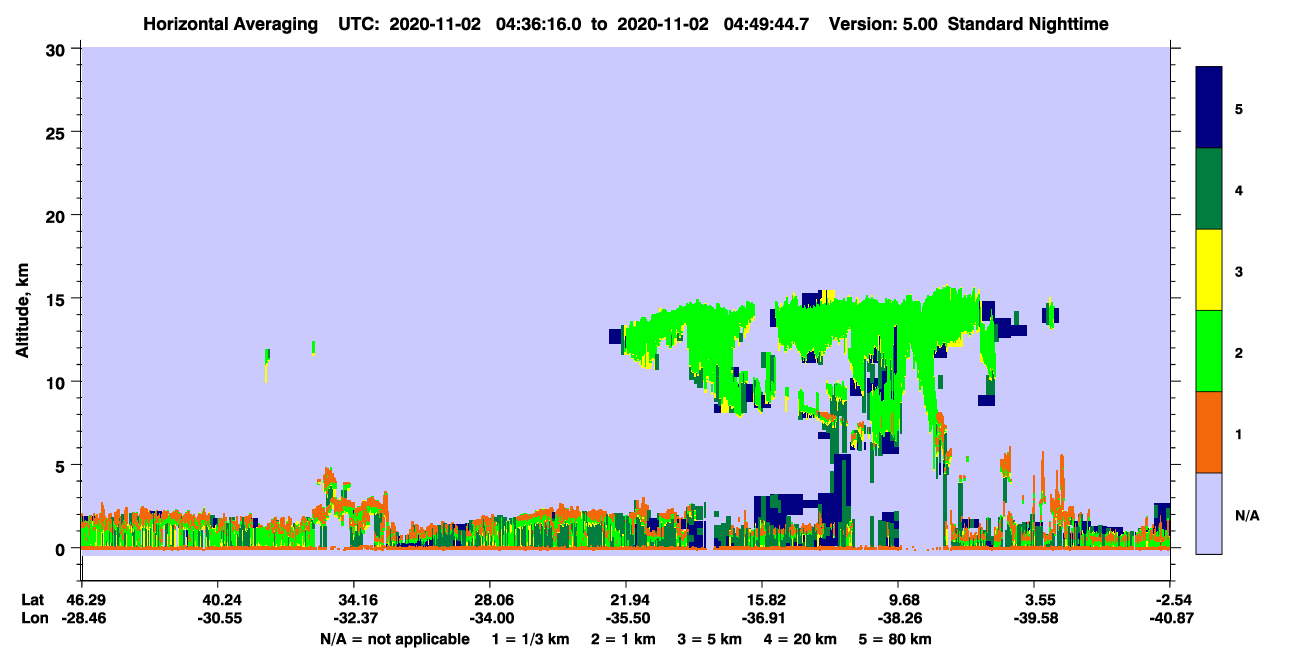
Task: Click legend text "1 = 1/3 km"
Action: click(531, 639)
